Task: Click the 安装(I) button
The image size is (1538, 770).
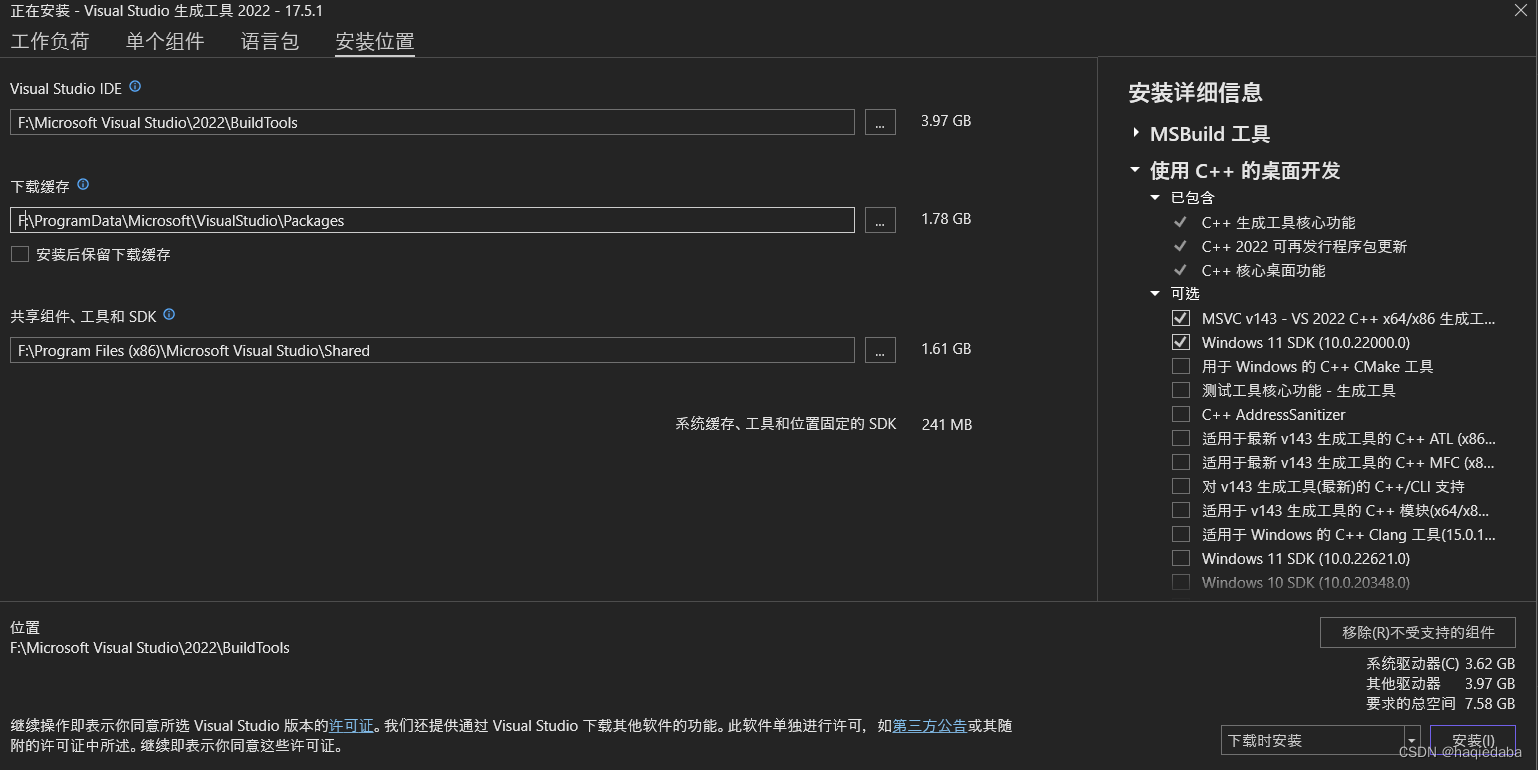Action: (x=1472, y=740)
